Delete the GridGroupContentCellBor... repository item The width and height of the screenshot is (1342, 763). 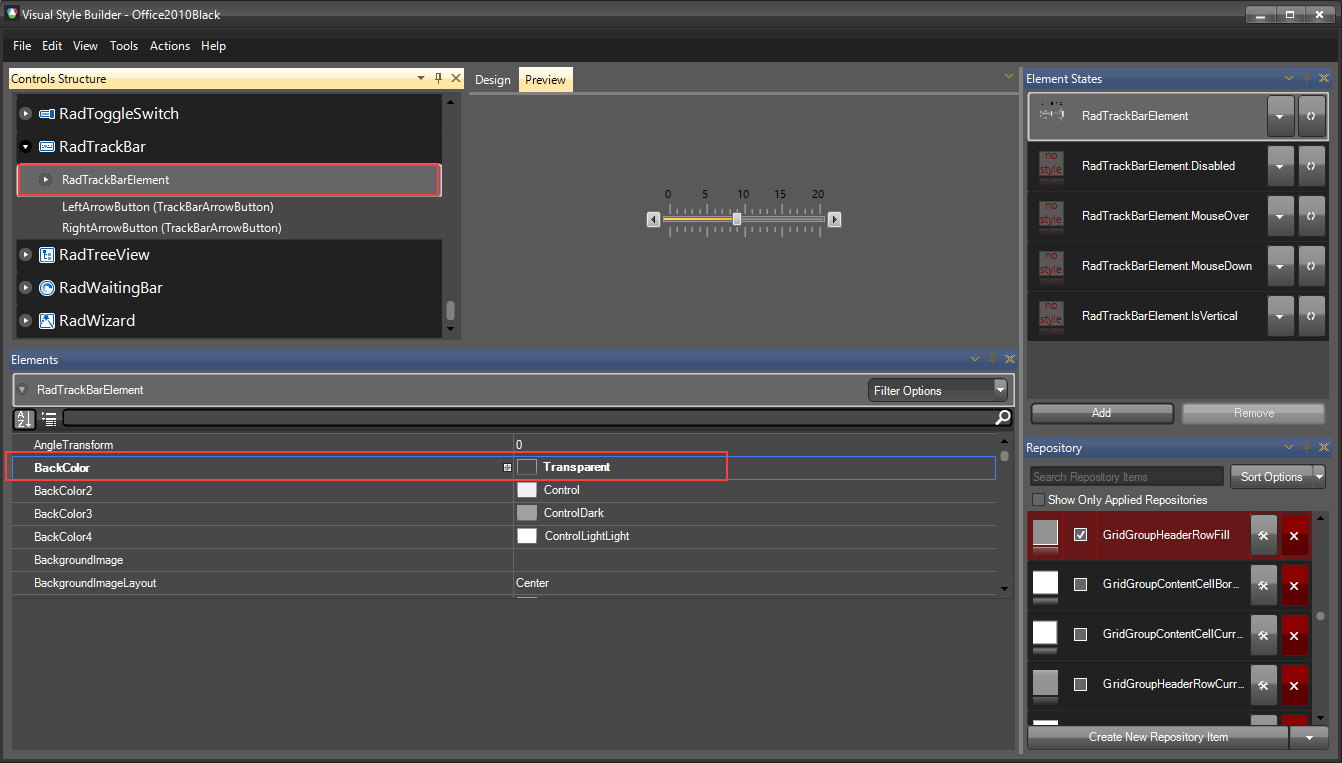[x=1294, y=585]
